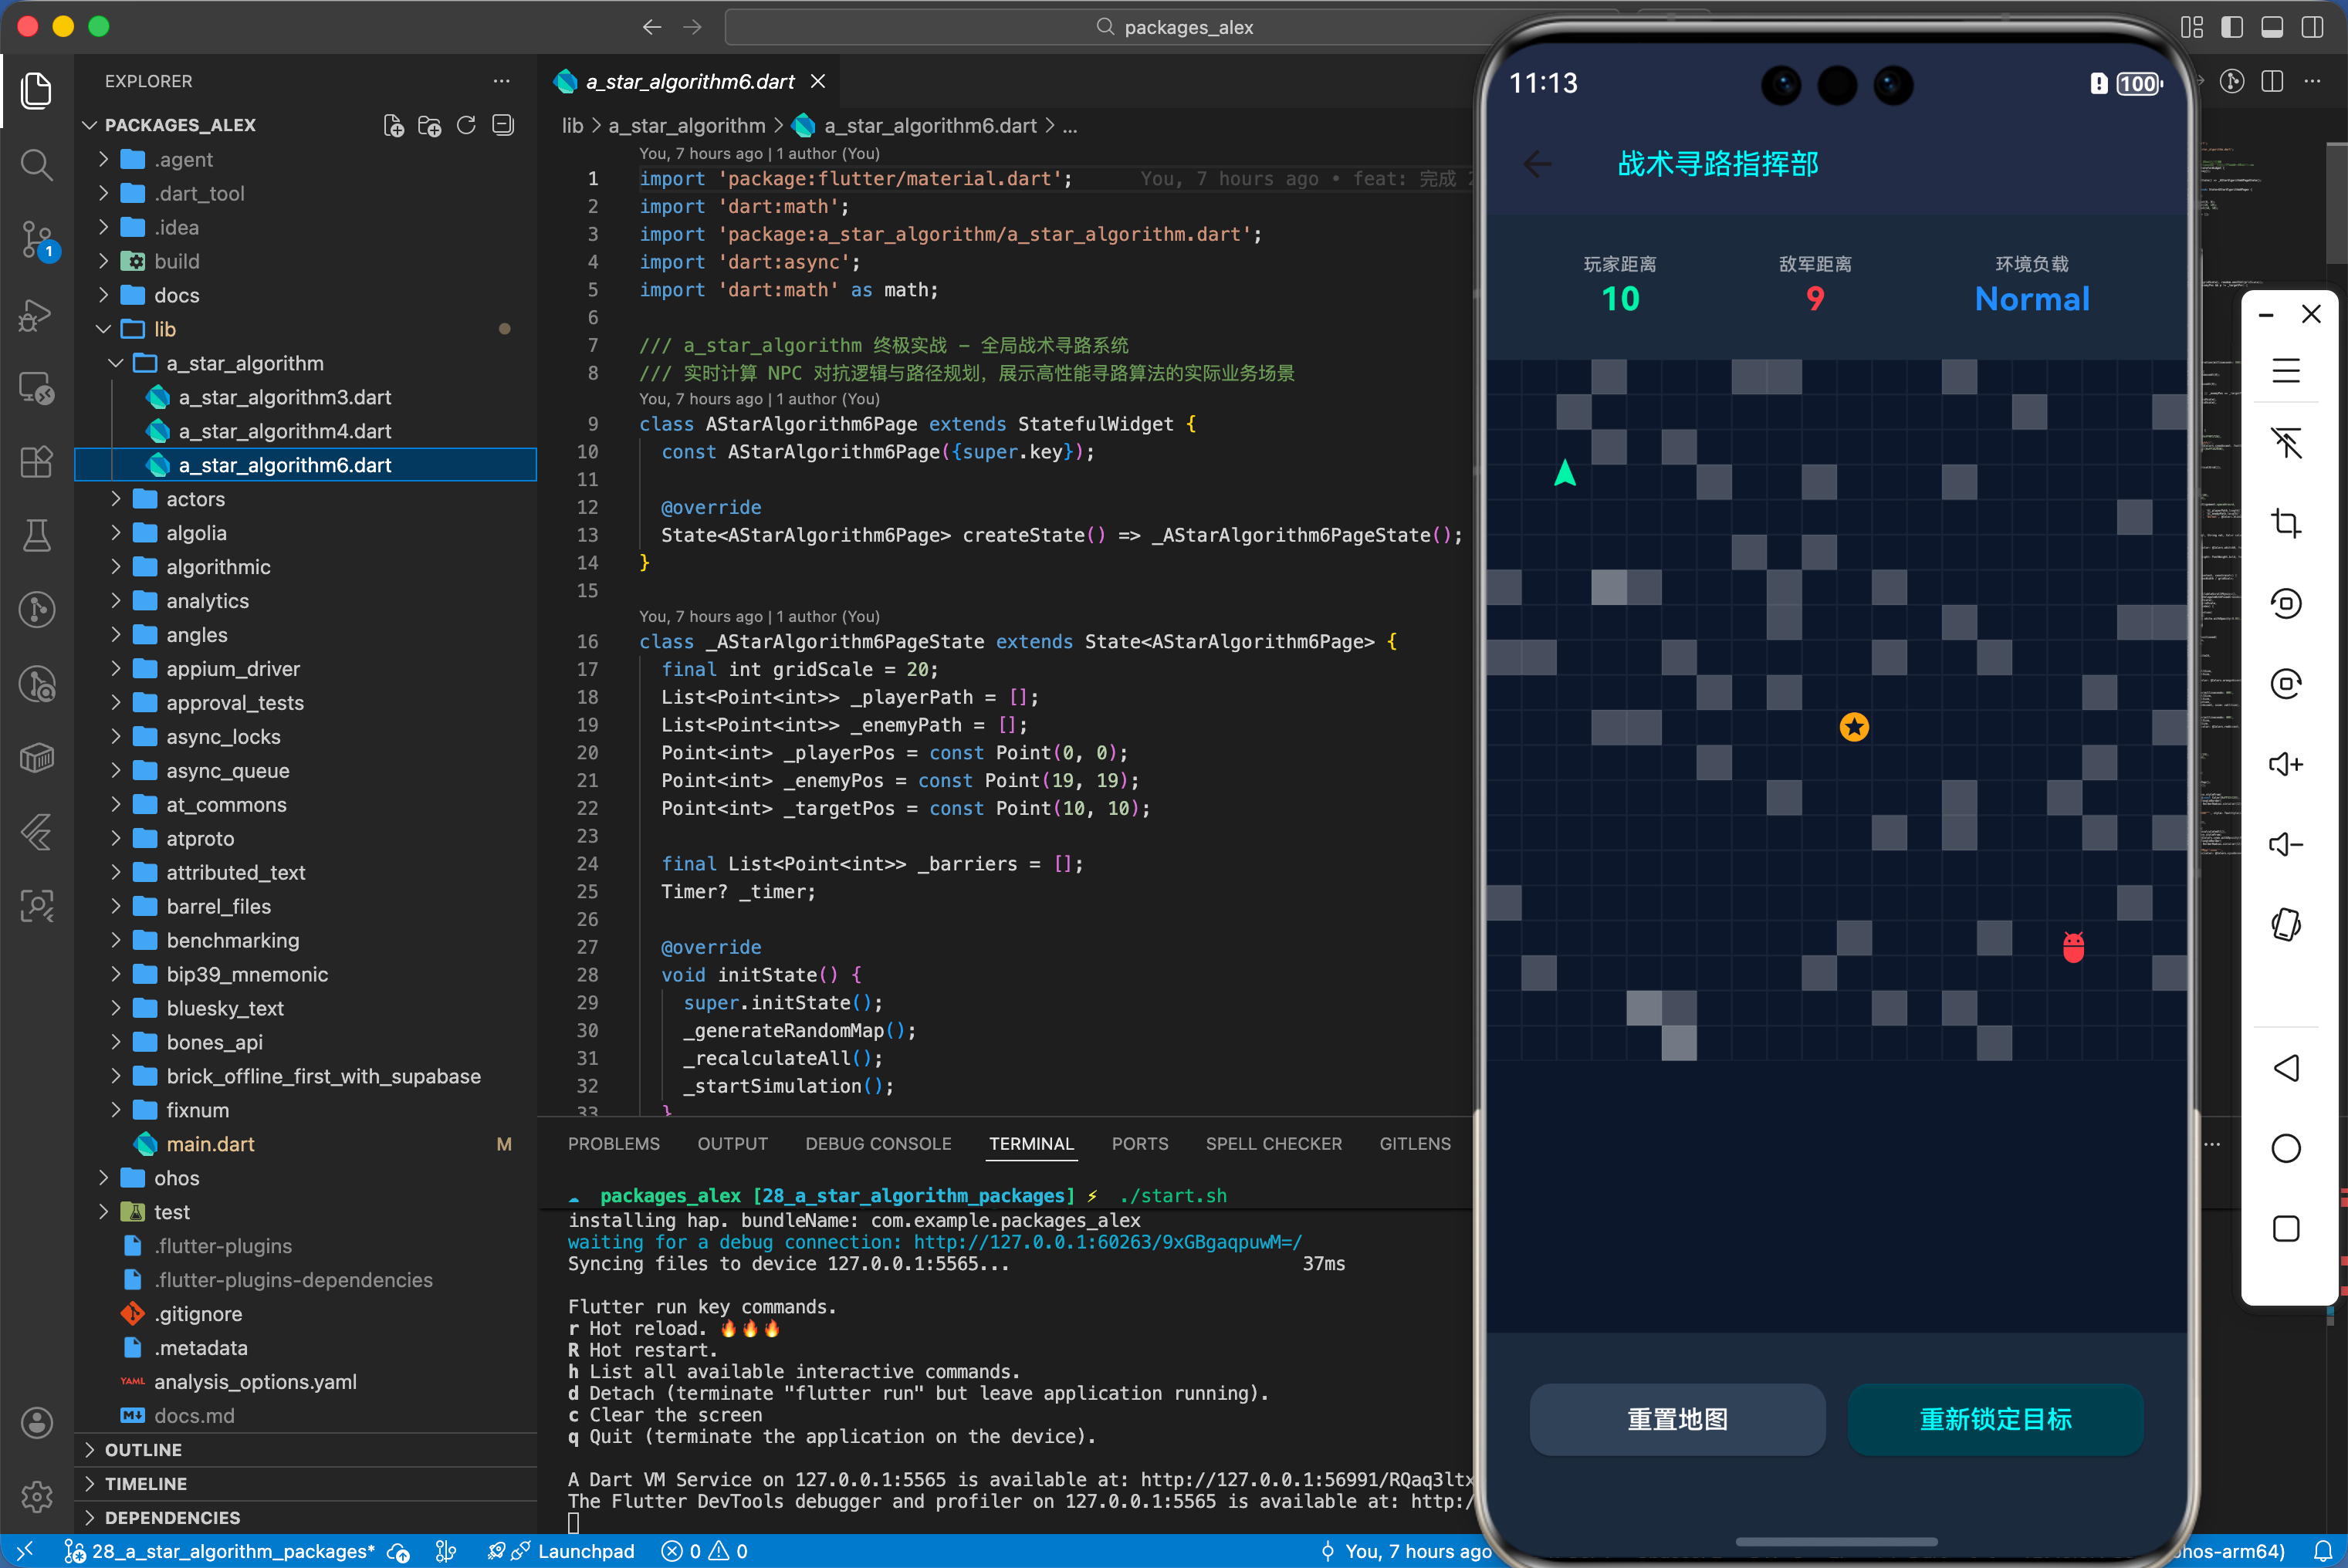Open a_star_algorithm4.dart file

(x=284, y=431)
